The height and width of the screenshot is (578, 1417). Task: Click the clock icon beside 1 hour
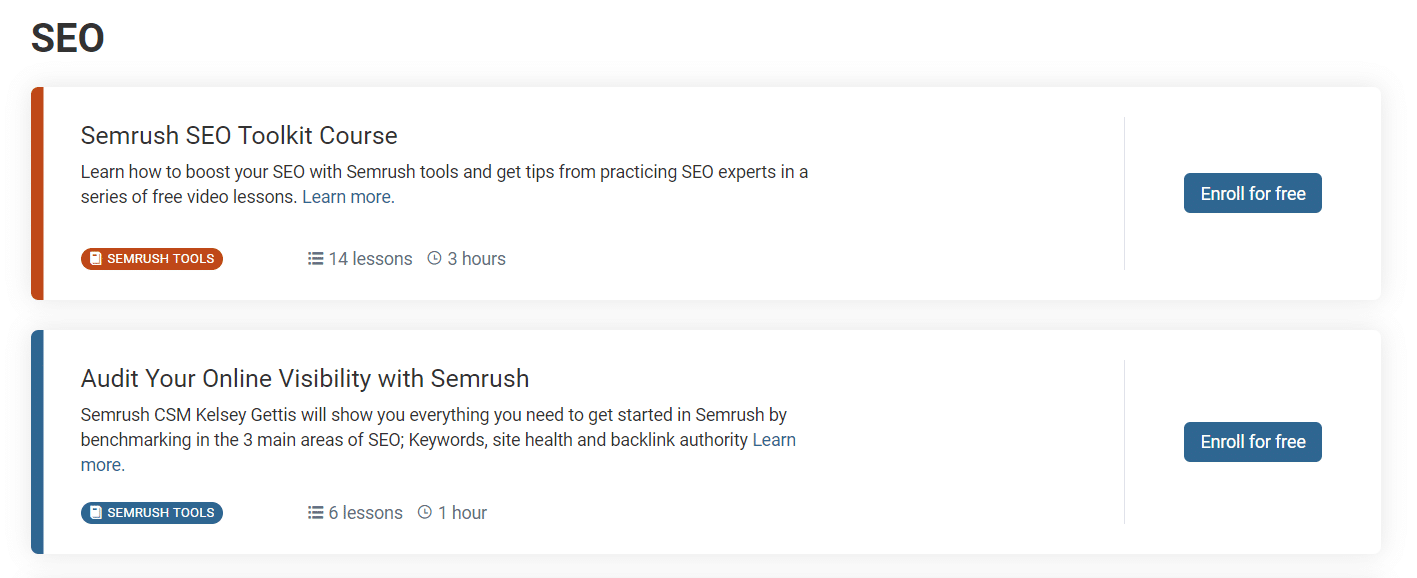click(x=425, y=512)
